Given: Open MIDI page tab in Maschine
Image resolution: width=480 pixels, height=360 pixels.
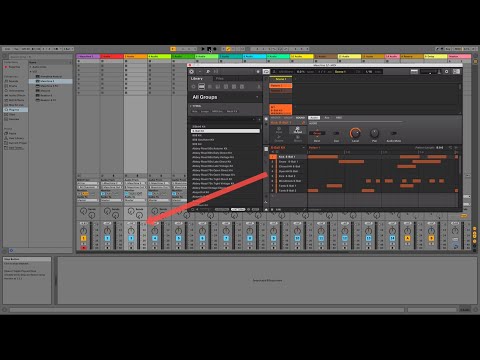Looking at the screenshot, I should pyautogui.click(x=339, y=118).
